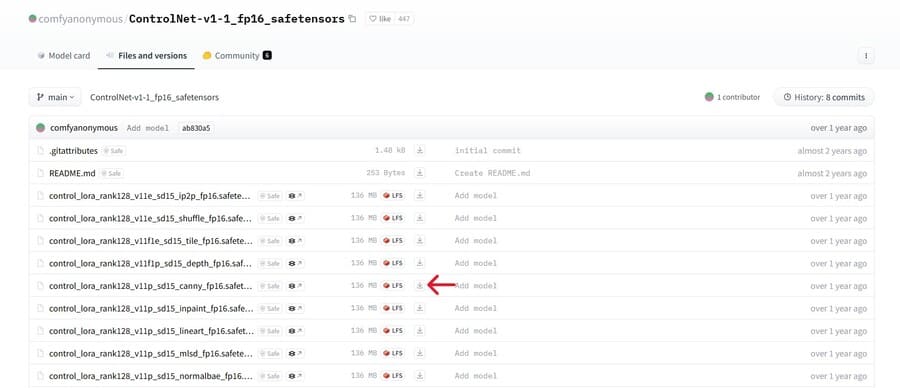Click the Safe badge on the ip2p file

coord(270,196)
